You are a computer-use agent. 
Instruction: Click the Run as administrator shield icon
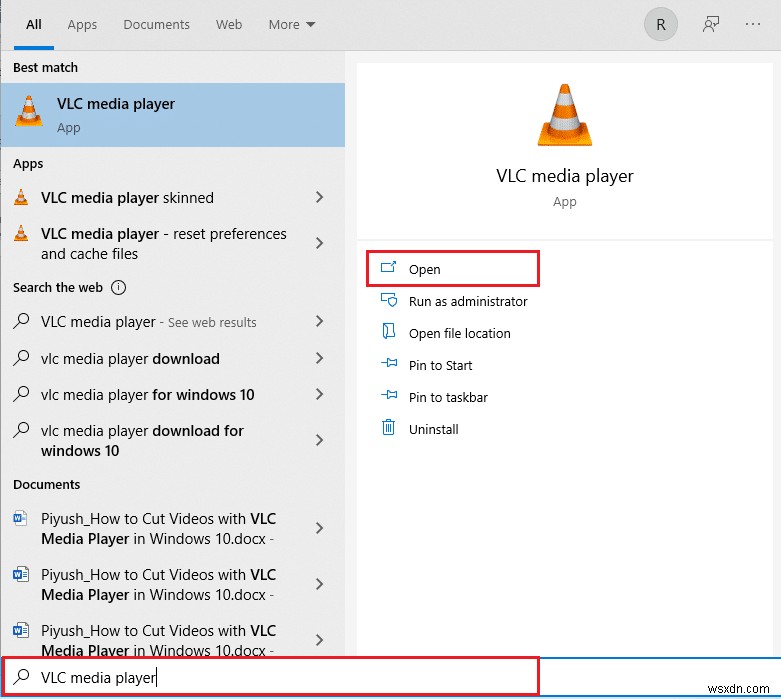click(389, 300)
